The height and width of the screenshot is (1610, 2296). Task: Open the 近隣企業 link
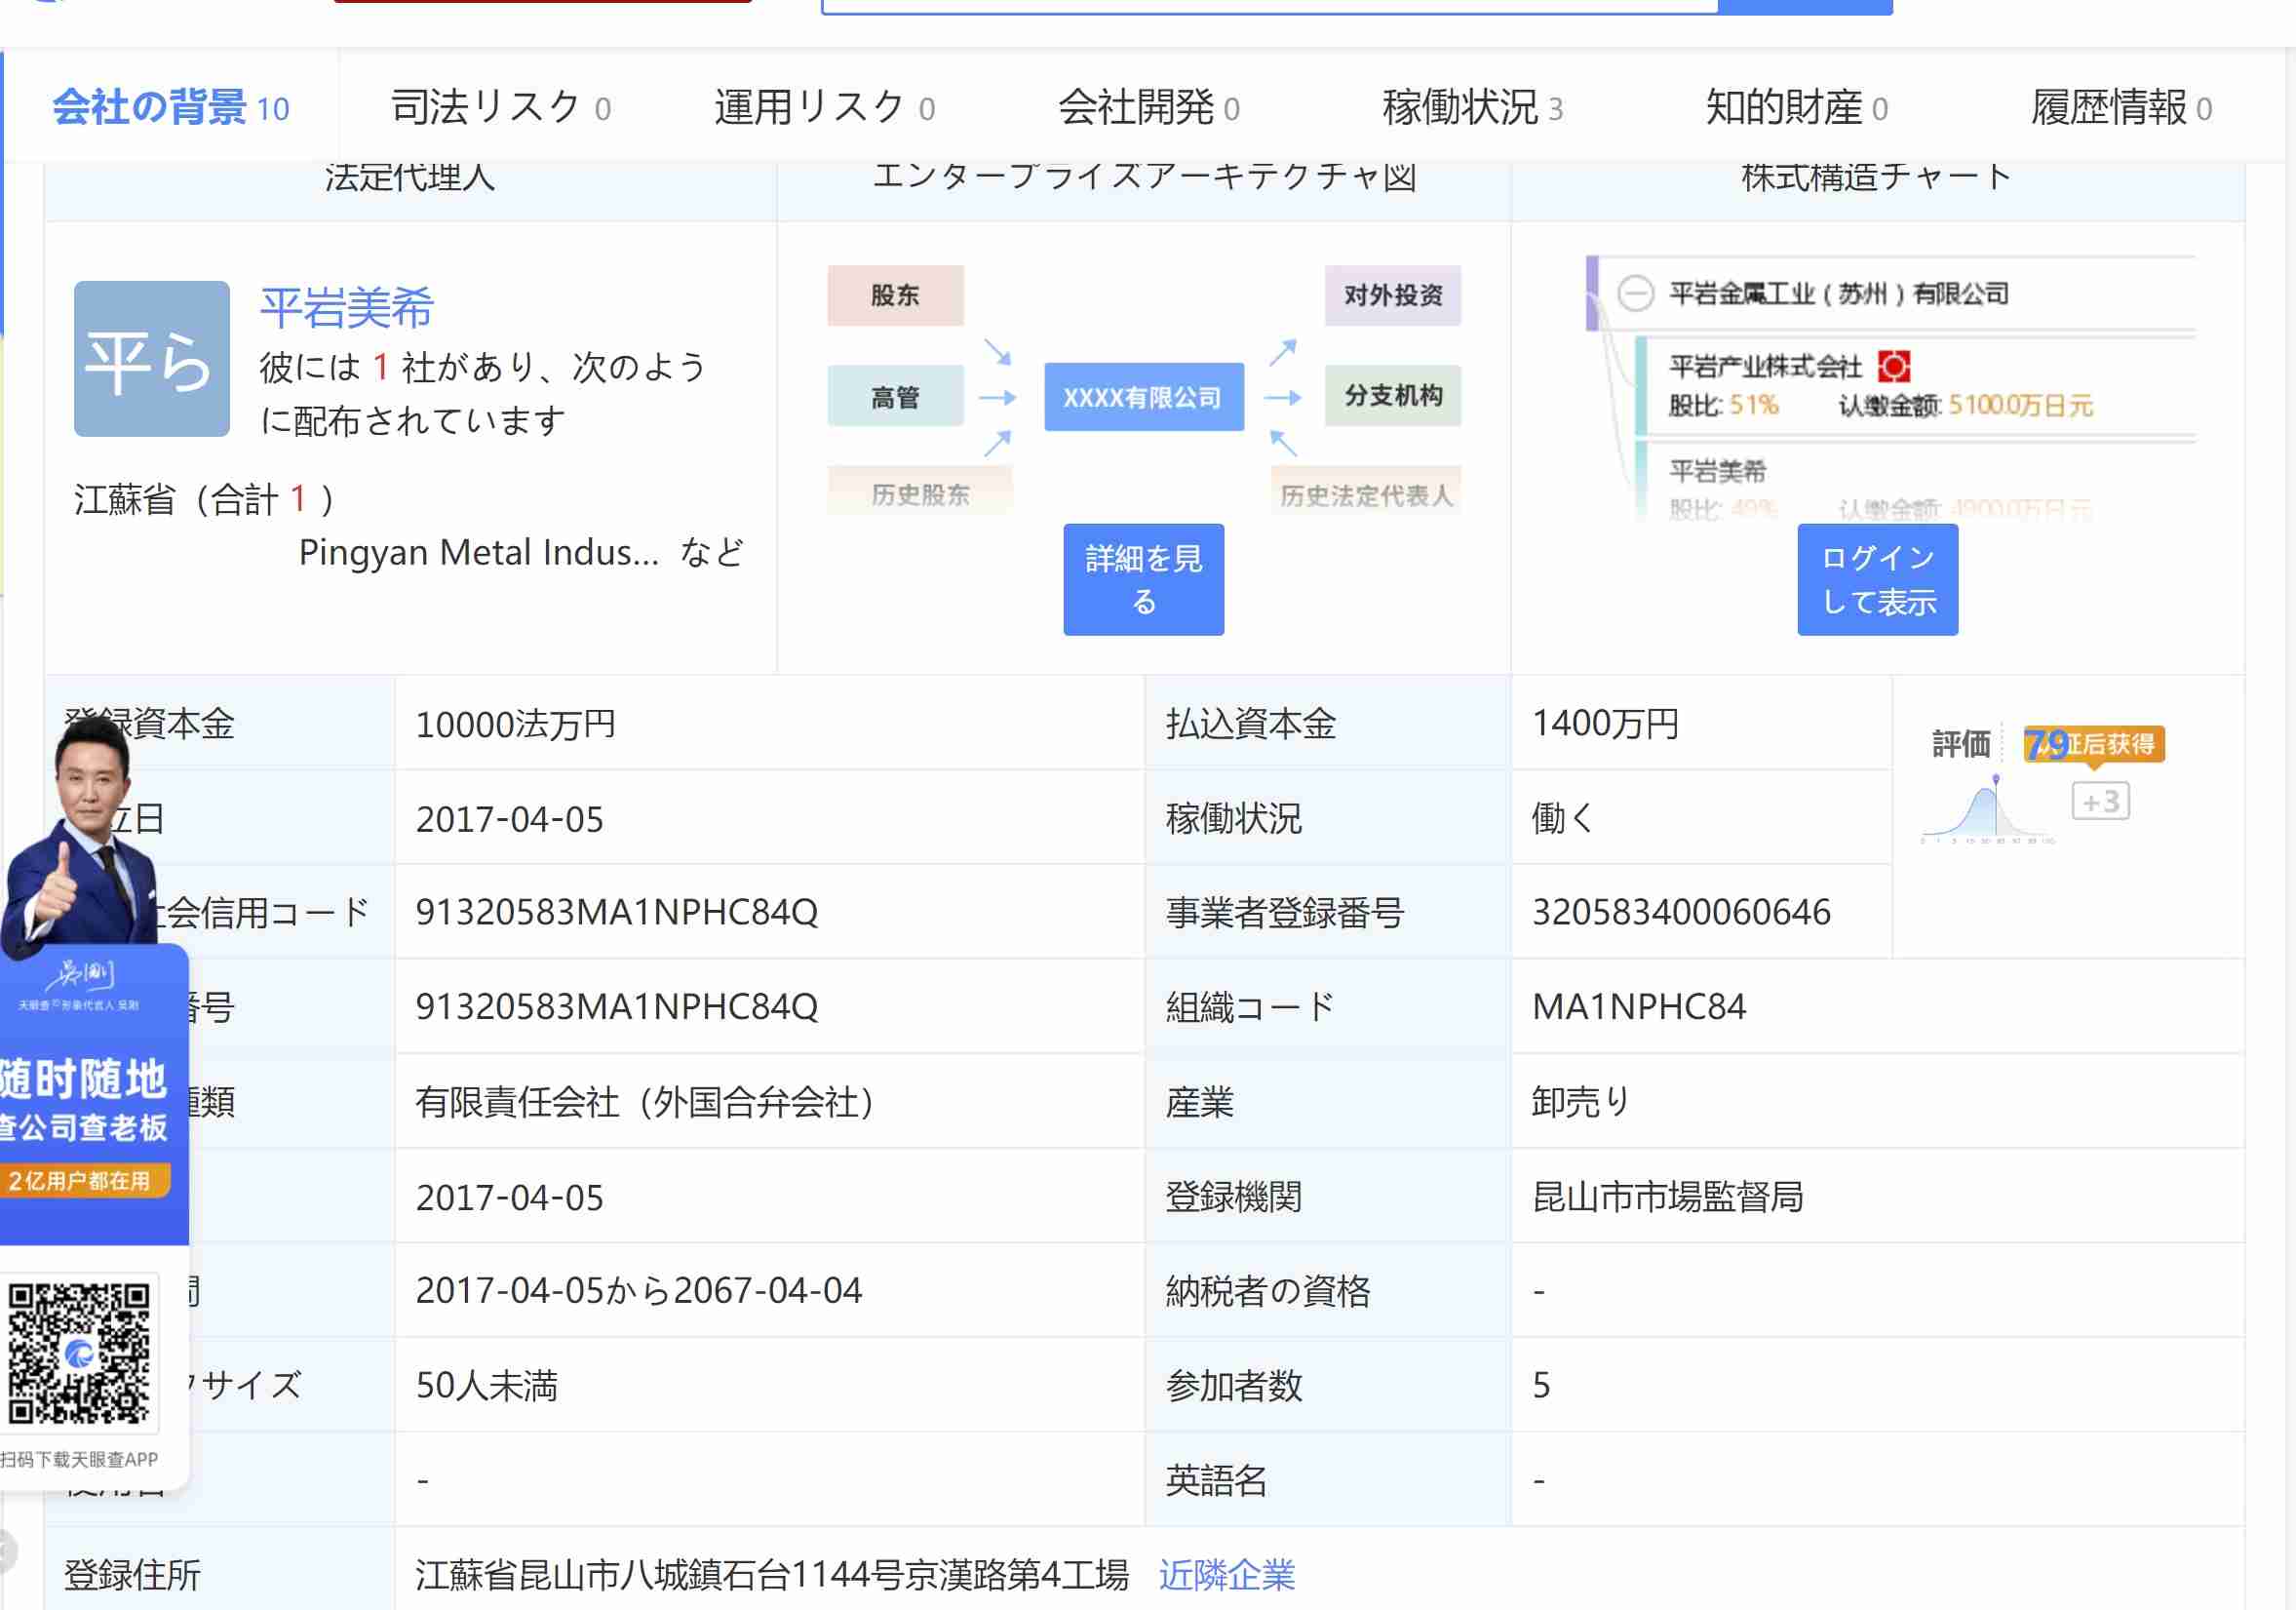click(x=1227, y=1574)
